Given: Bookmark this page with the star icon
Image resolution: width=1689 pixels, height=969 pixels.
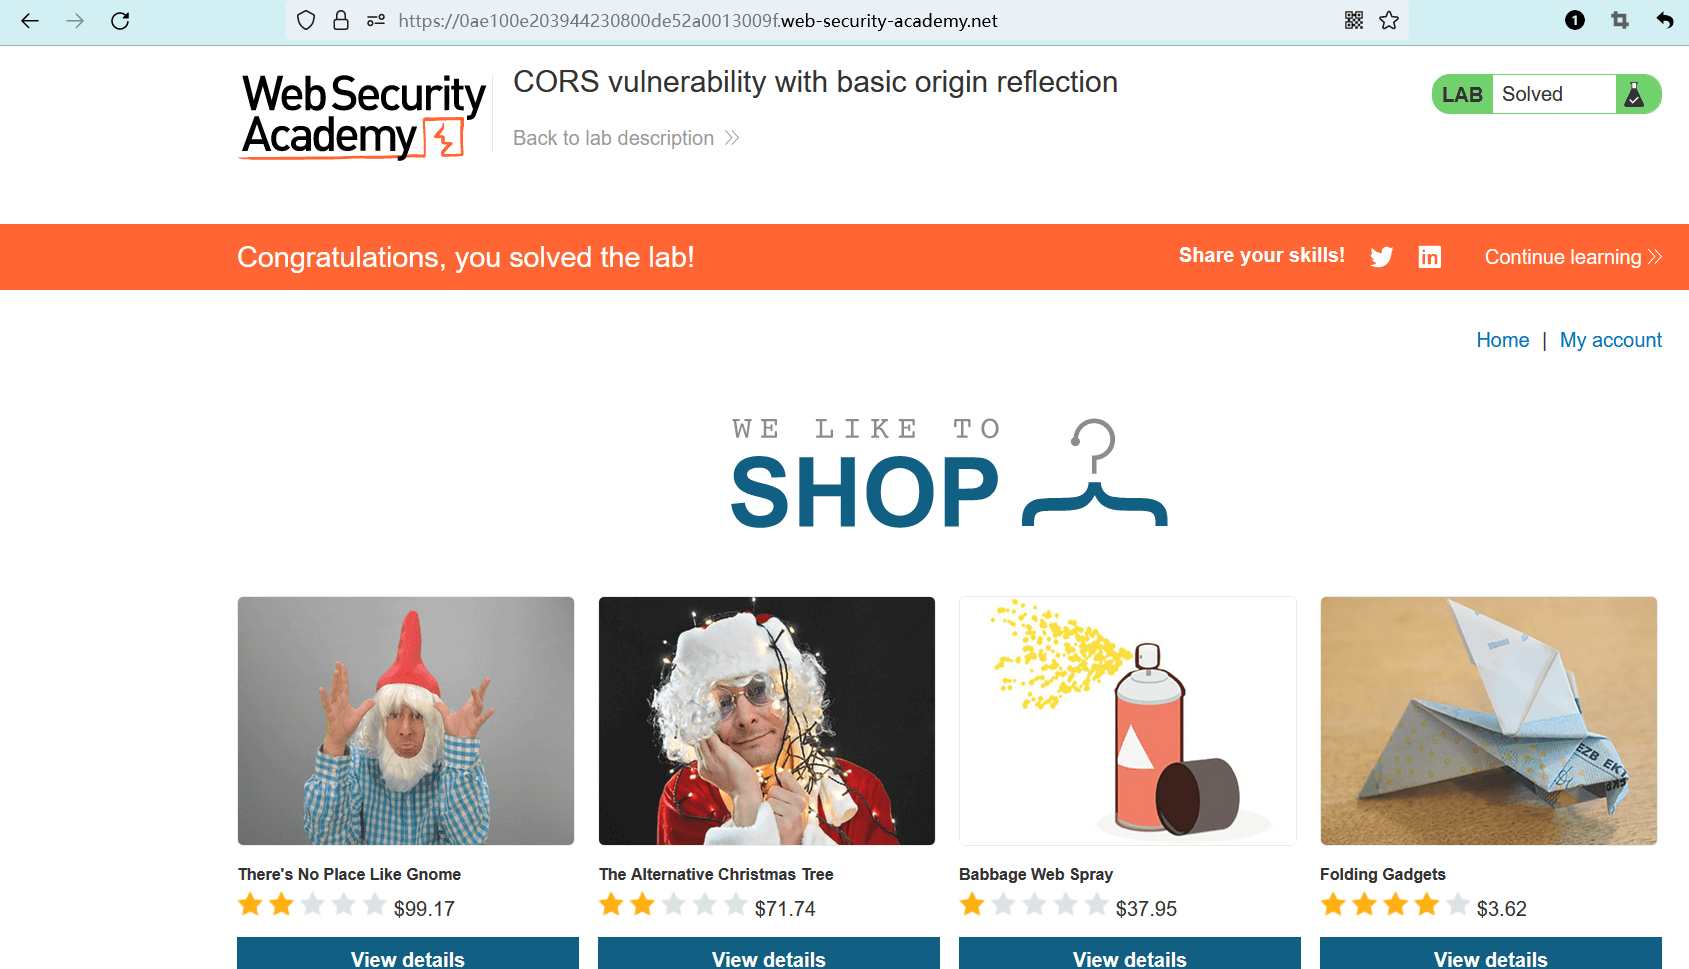Looking at the screenshot, I should 1389,21.
